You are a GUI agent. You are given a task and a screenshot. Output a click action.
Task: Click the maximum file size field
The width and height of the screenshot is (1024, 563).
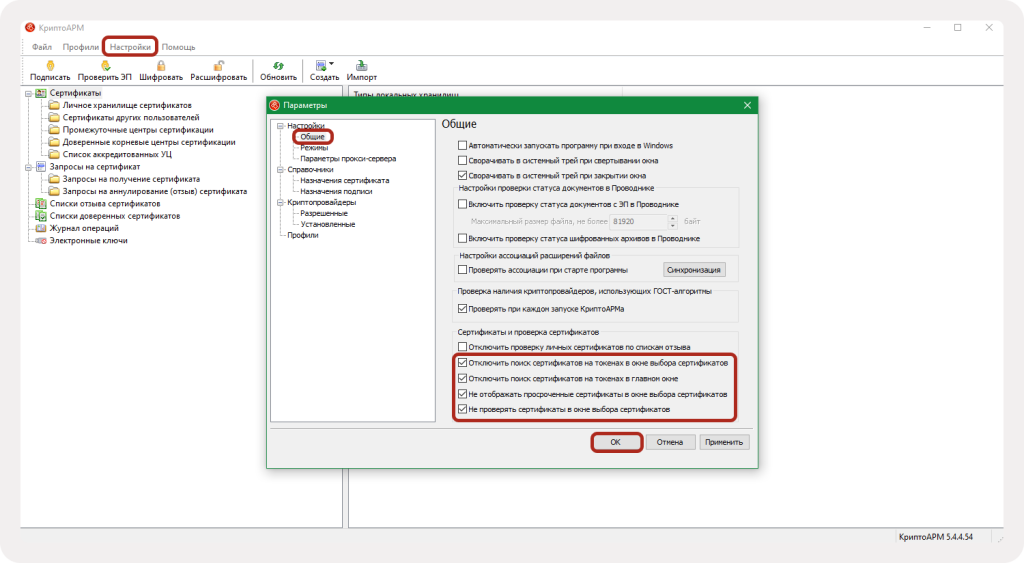[x=639, y=221]
